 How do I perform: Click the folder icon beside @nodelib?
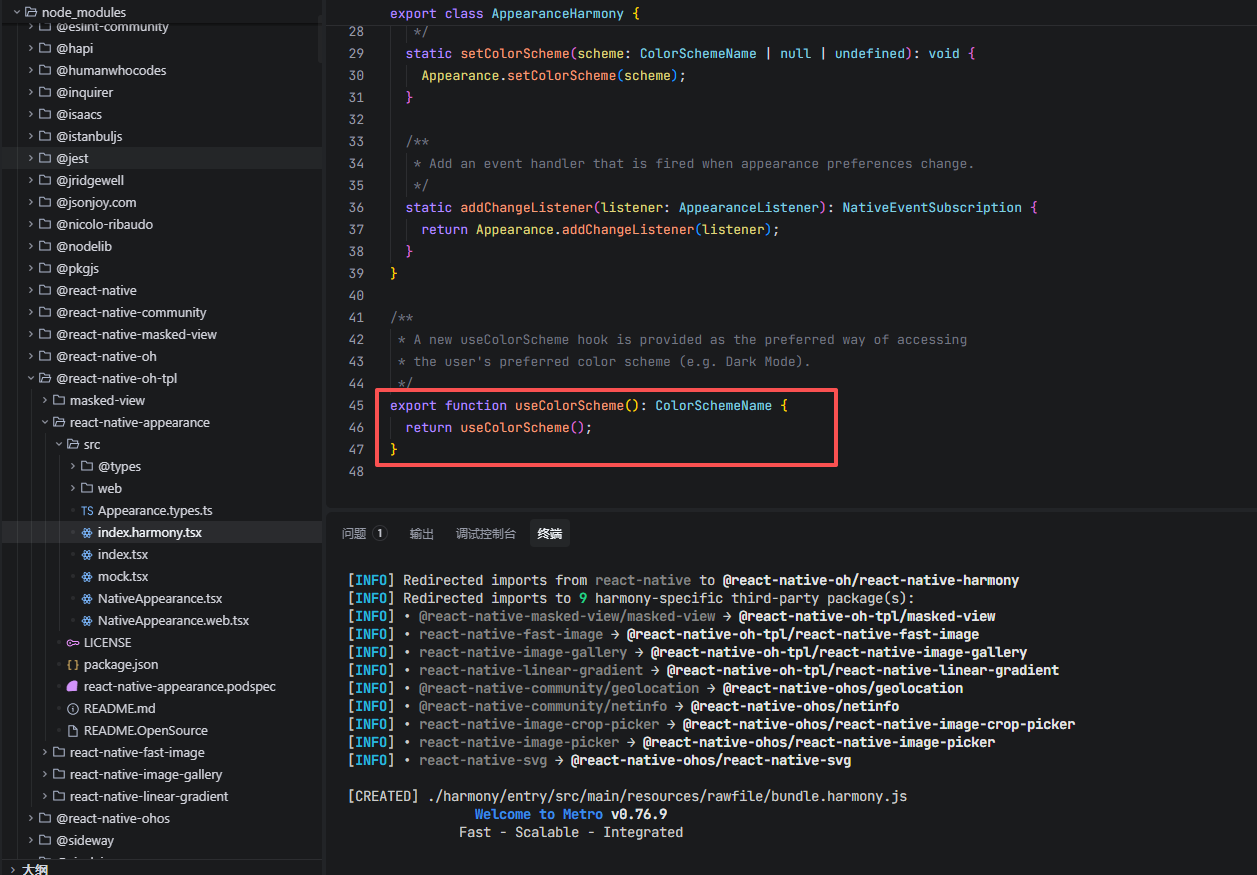tap(45, 246)
